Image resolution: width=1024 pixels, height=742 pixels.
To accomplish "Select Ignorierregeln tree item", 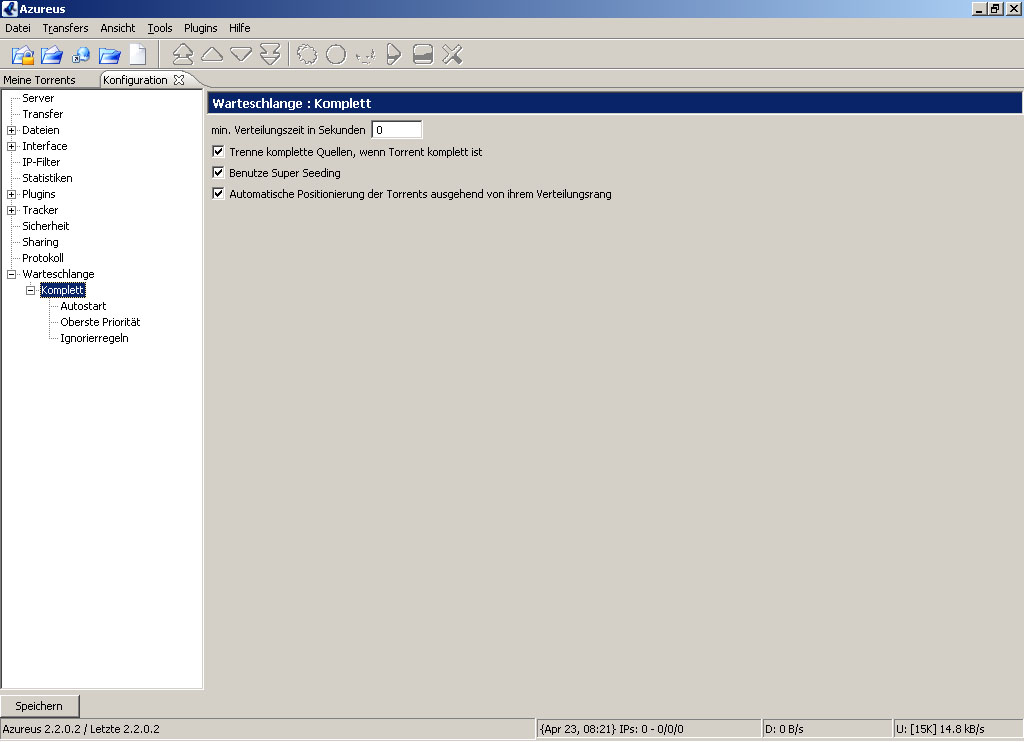I will pos(94,338).
